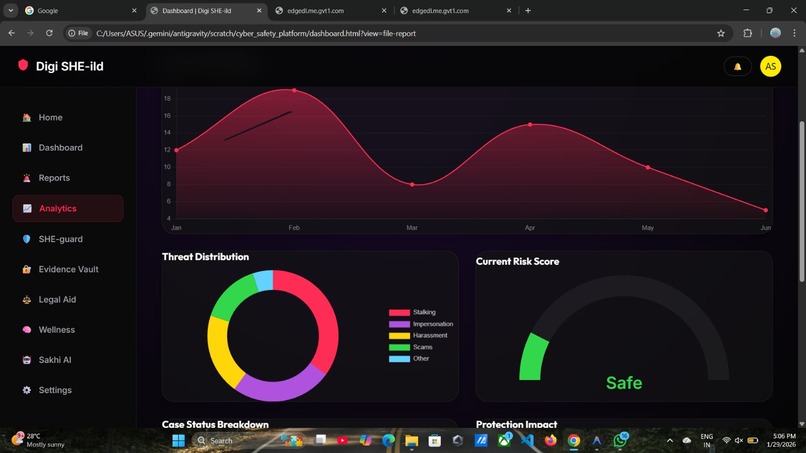The image size is (806, 453).
Task: Expand hidden system tray icons chevron
Action: (x=670, y=441)
